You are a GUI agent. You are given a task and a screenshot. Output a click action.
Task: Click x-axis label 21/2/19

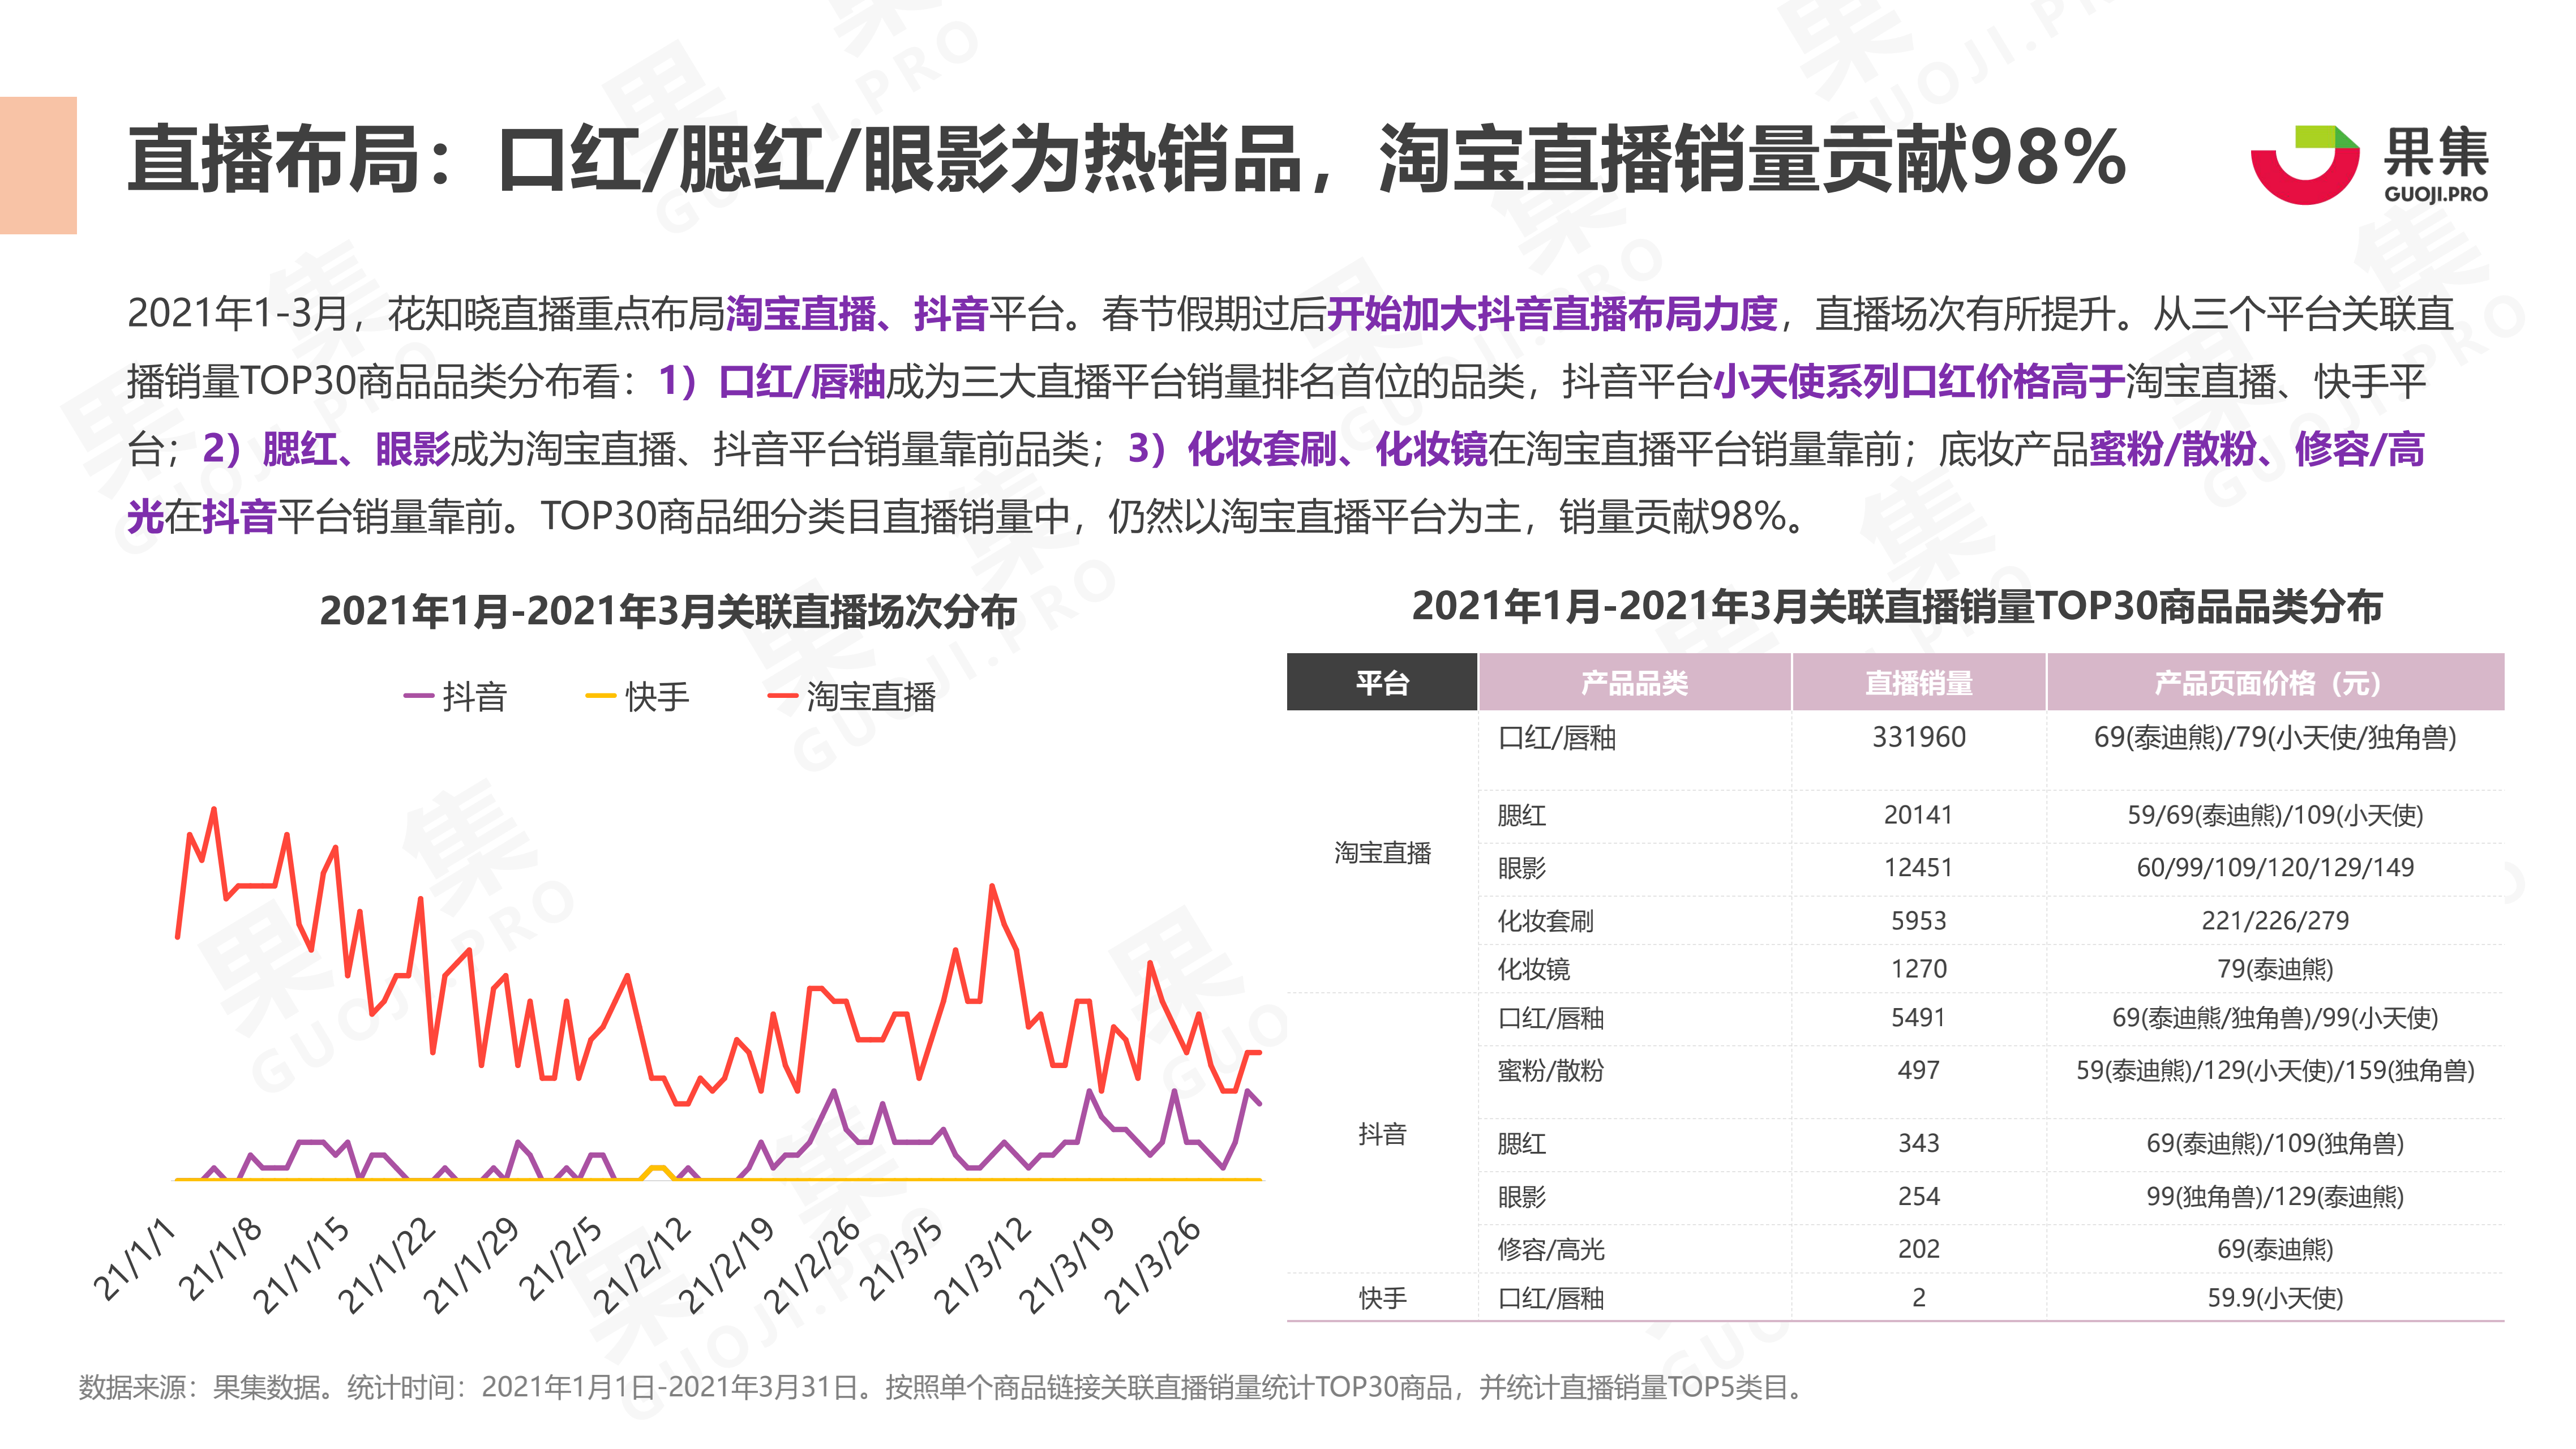tap(727, 1265)
